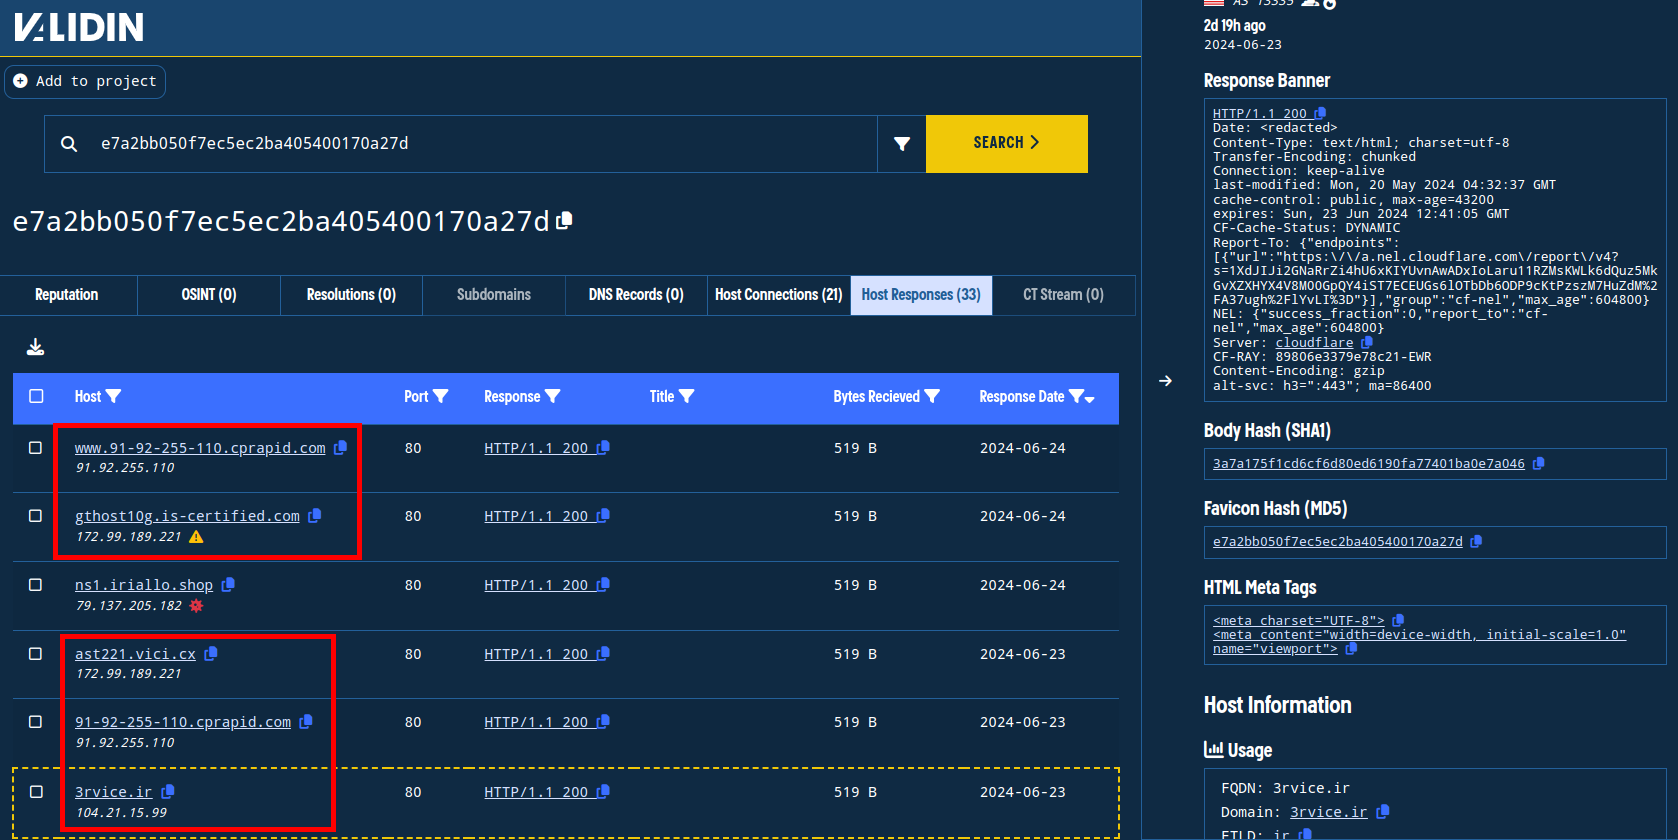The image size is (1678, 840).
Task: Click the Add to project button
Action: pos(85,81)
